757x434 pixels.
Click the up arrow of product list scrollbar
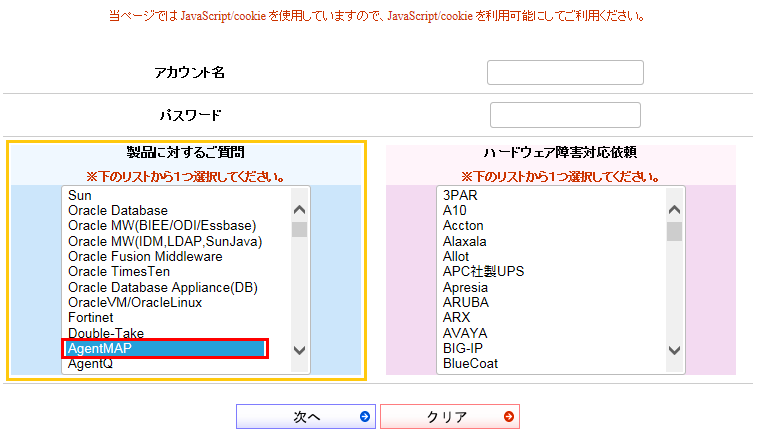tap(299, 210)
